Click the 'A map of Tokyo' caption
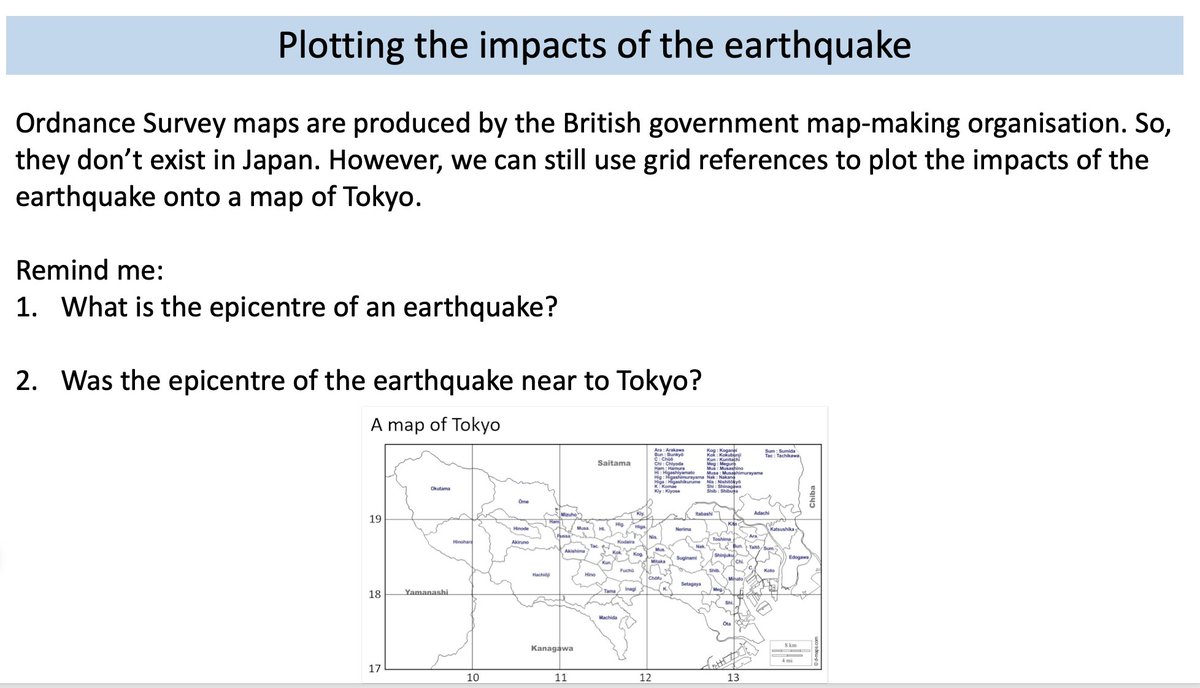Viewport: 1200px width, 688px height. pyautogui.click(x=435, y=424)
